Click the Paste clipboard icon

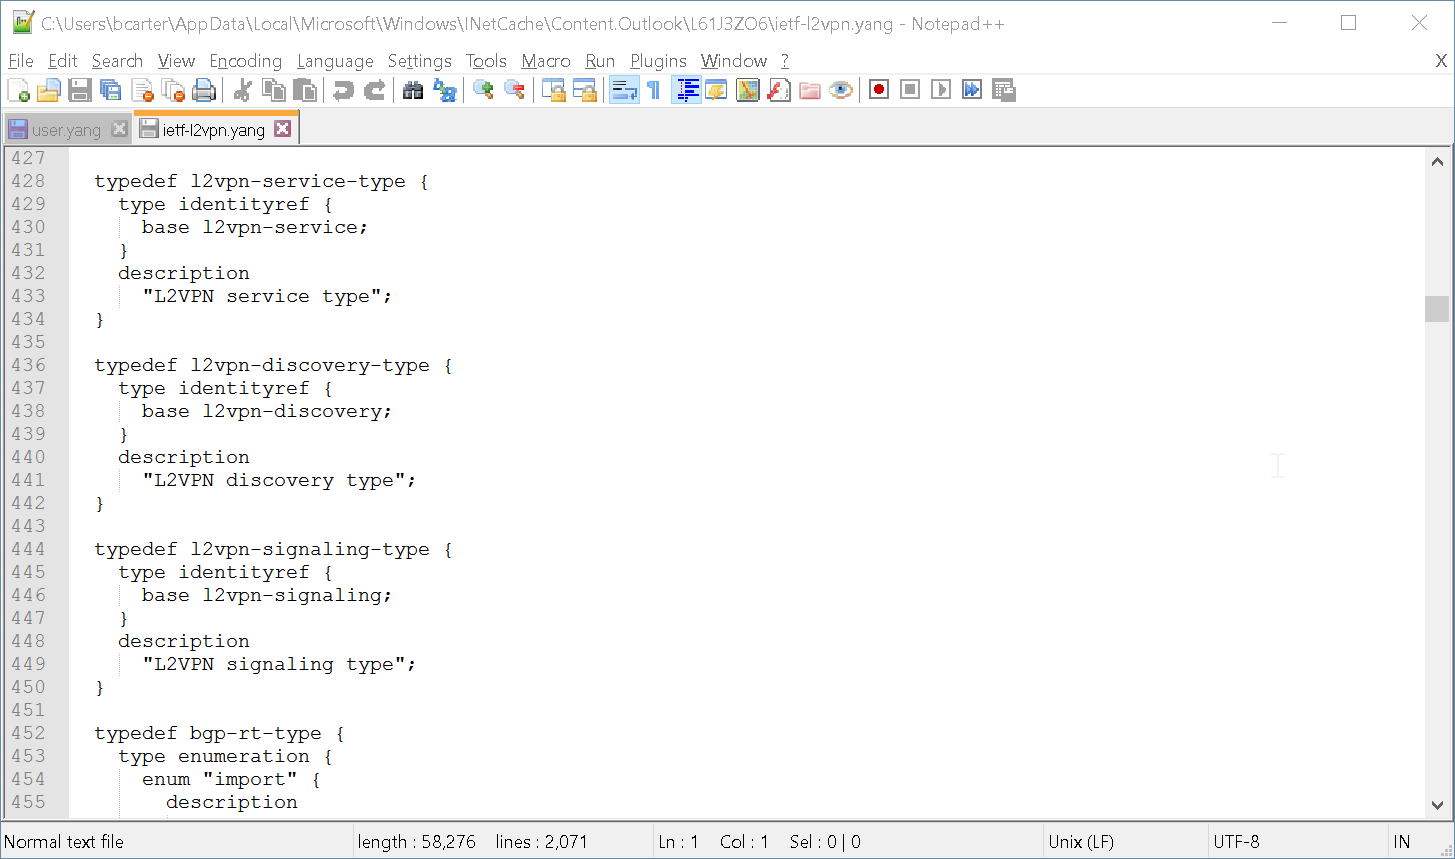[305, 90]
